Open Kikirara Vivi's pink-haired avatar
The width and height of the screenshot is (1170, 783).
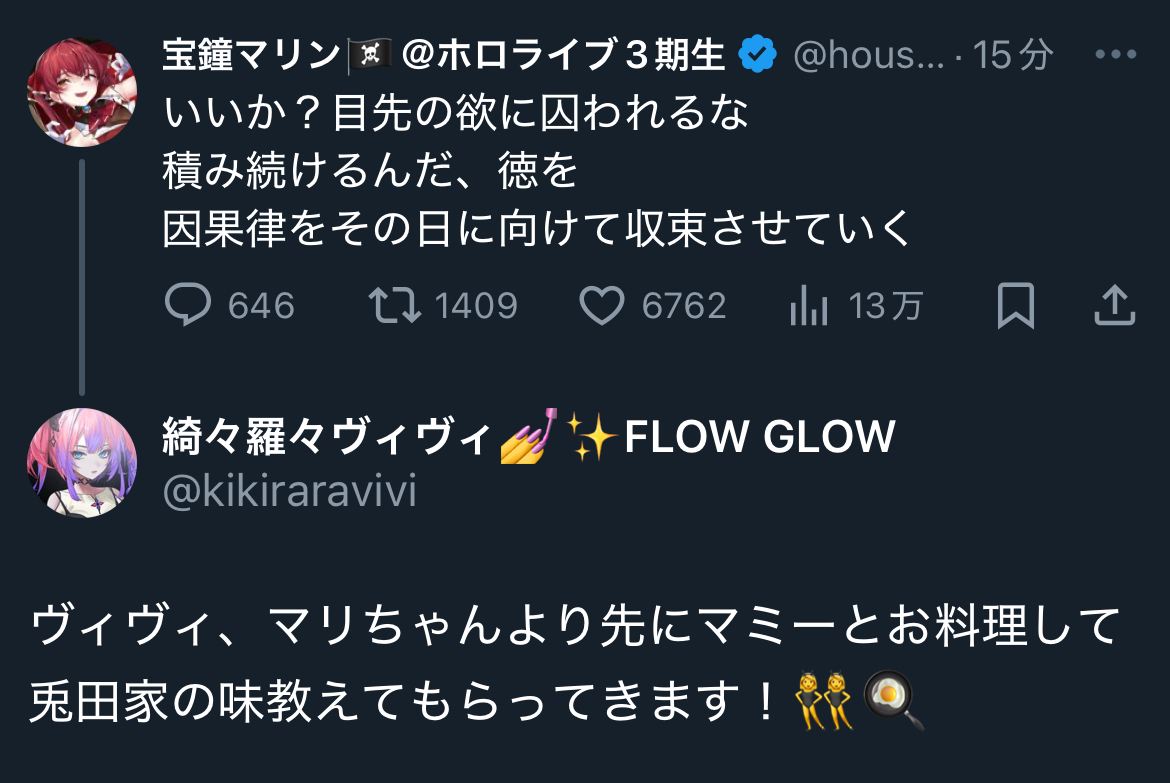[x=82, y=463]
